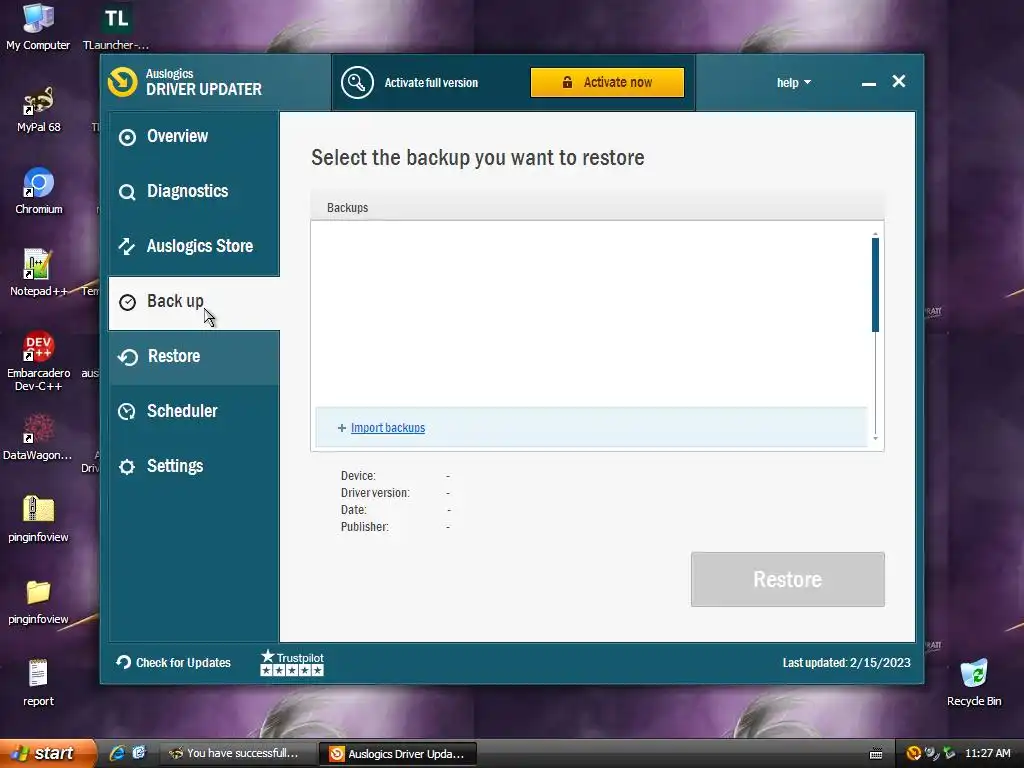Launch Internet Explorer from quick launch
The width and height of the screenshot is (1024, 768).
click(x=117, y=753)
